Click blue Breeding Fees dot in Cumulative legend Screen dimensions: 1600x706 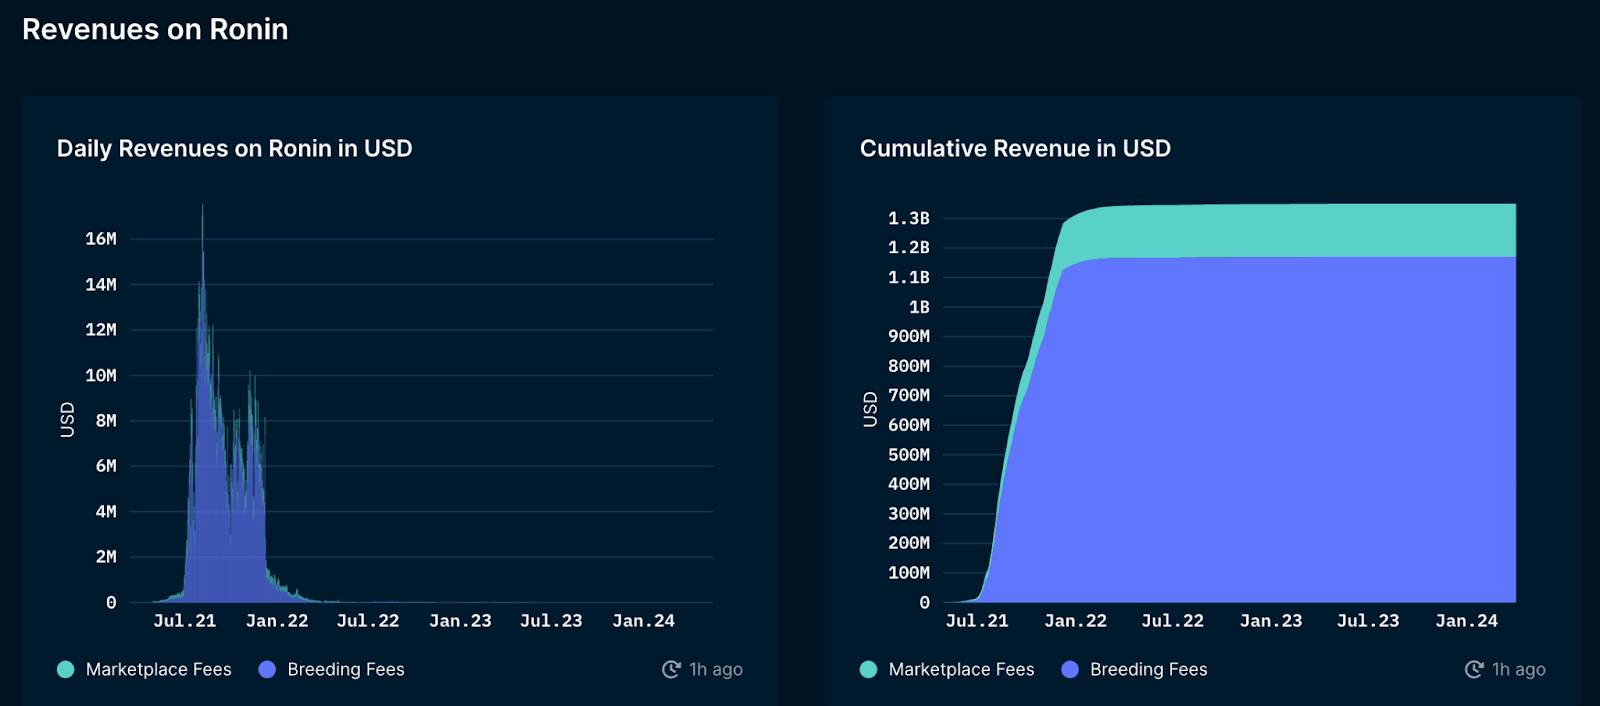pyautogui.click(x=1070, y=670)
